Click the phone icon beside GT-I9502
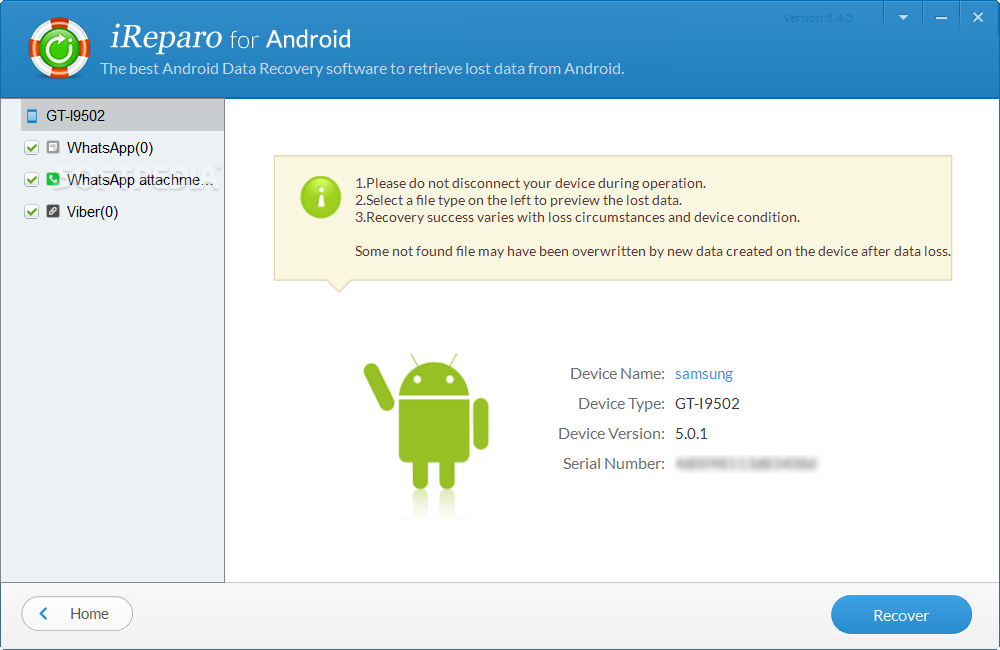This screenshot has width=1000, height=650. [x=32, y=116]
